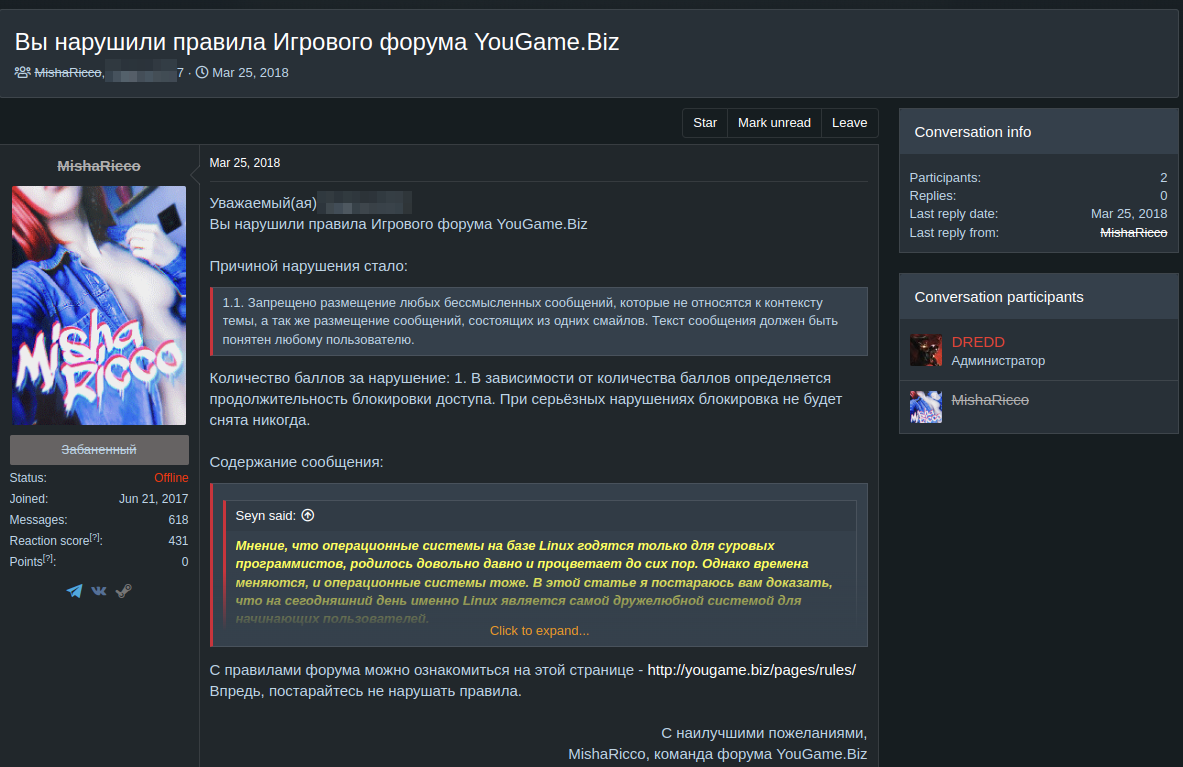The width and height of the screenshot is (1183, 767).
Task: Open the yougame.biz/pages/rules link
Action: click(x=752, y=669)
